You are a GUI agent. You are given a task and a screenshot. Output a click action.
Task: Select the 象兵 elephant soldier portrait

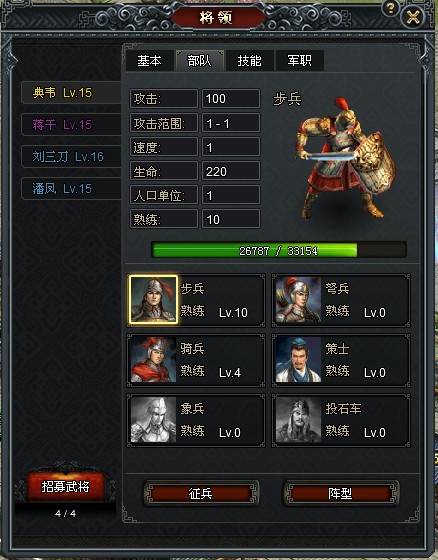[x=153, y=419]
